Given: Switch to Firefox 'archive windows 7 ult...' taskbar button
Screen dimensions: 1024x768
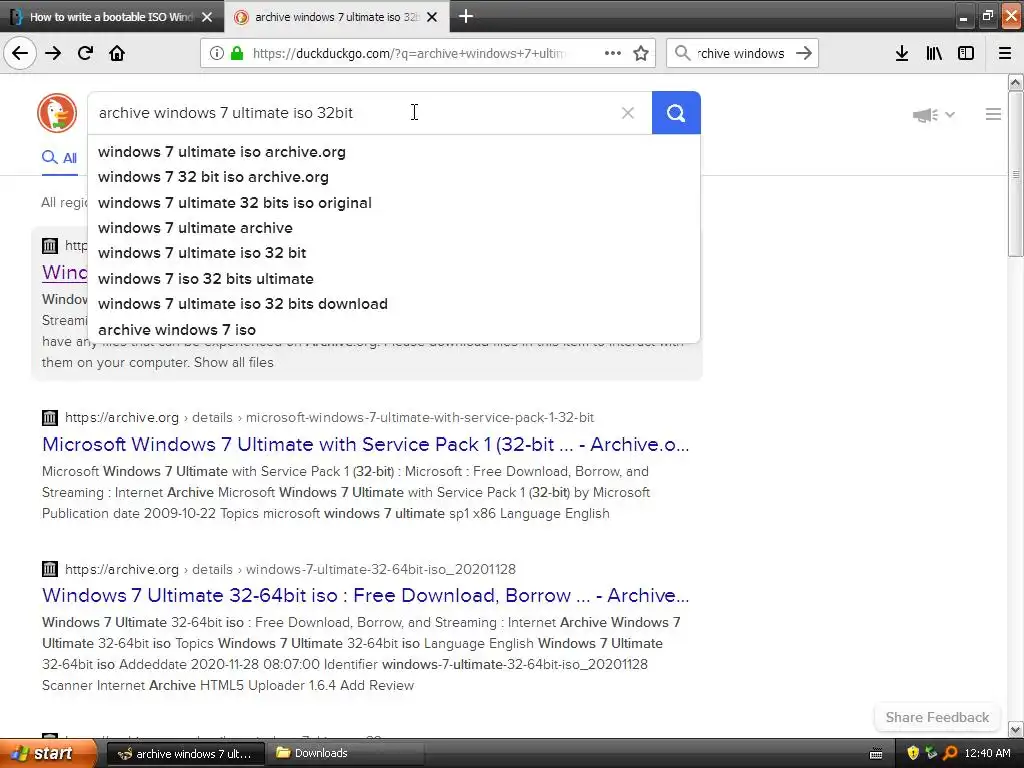Looking at the screenshot, I should pyautogui.click(x=185, y=754).
